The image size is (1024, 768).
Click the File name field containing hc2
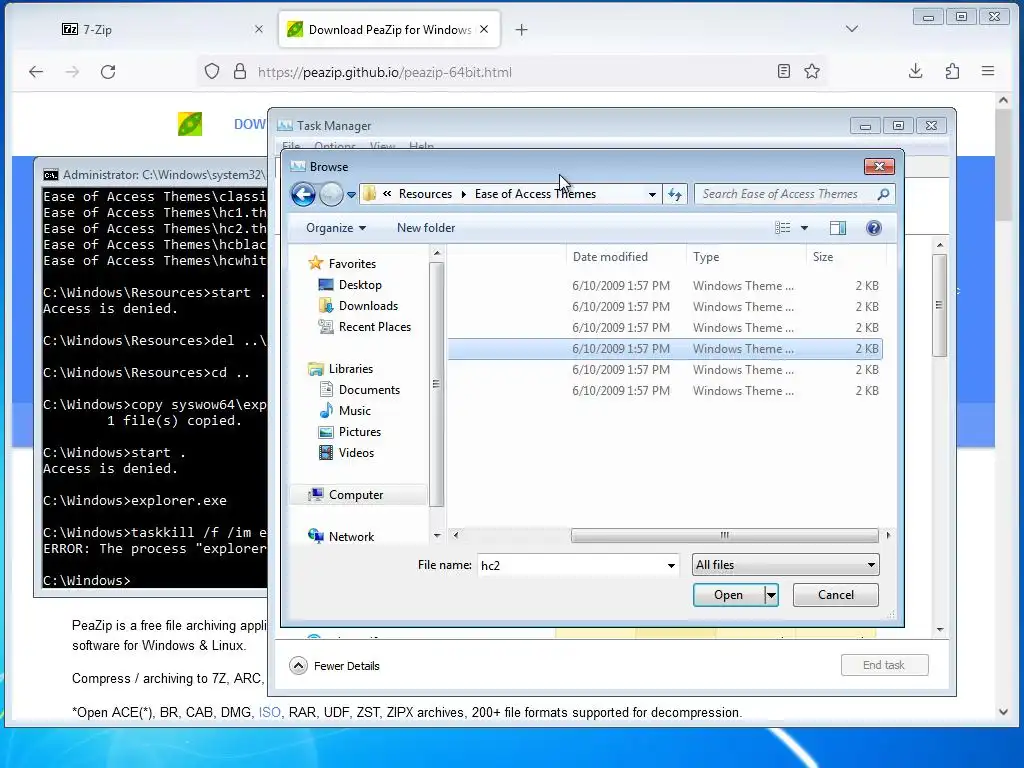(x=570, y=566)
